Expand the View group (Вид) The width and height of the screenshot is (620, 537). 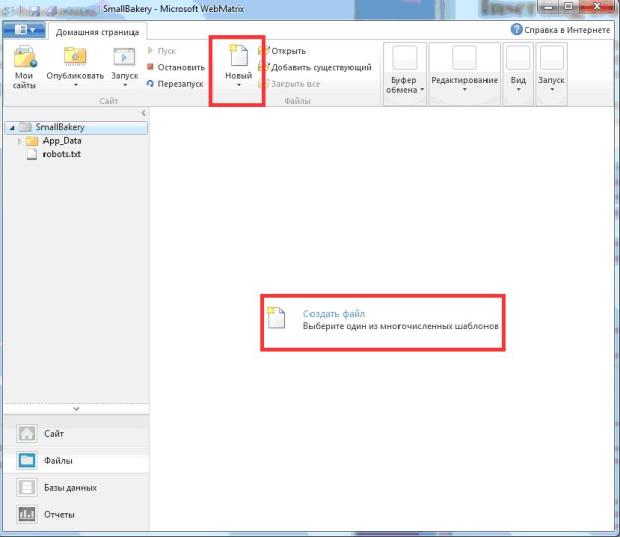pyautogui.click(x=518, y=74)
